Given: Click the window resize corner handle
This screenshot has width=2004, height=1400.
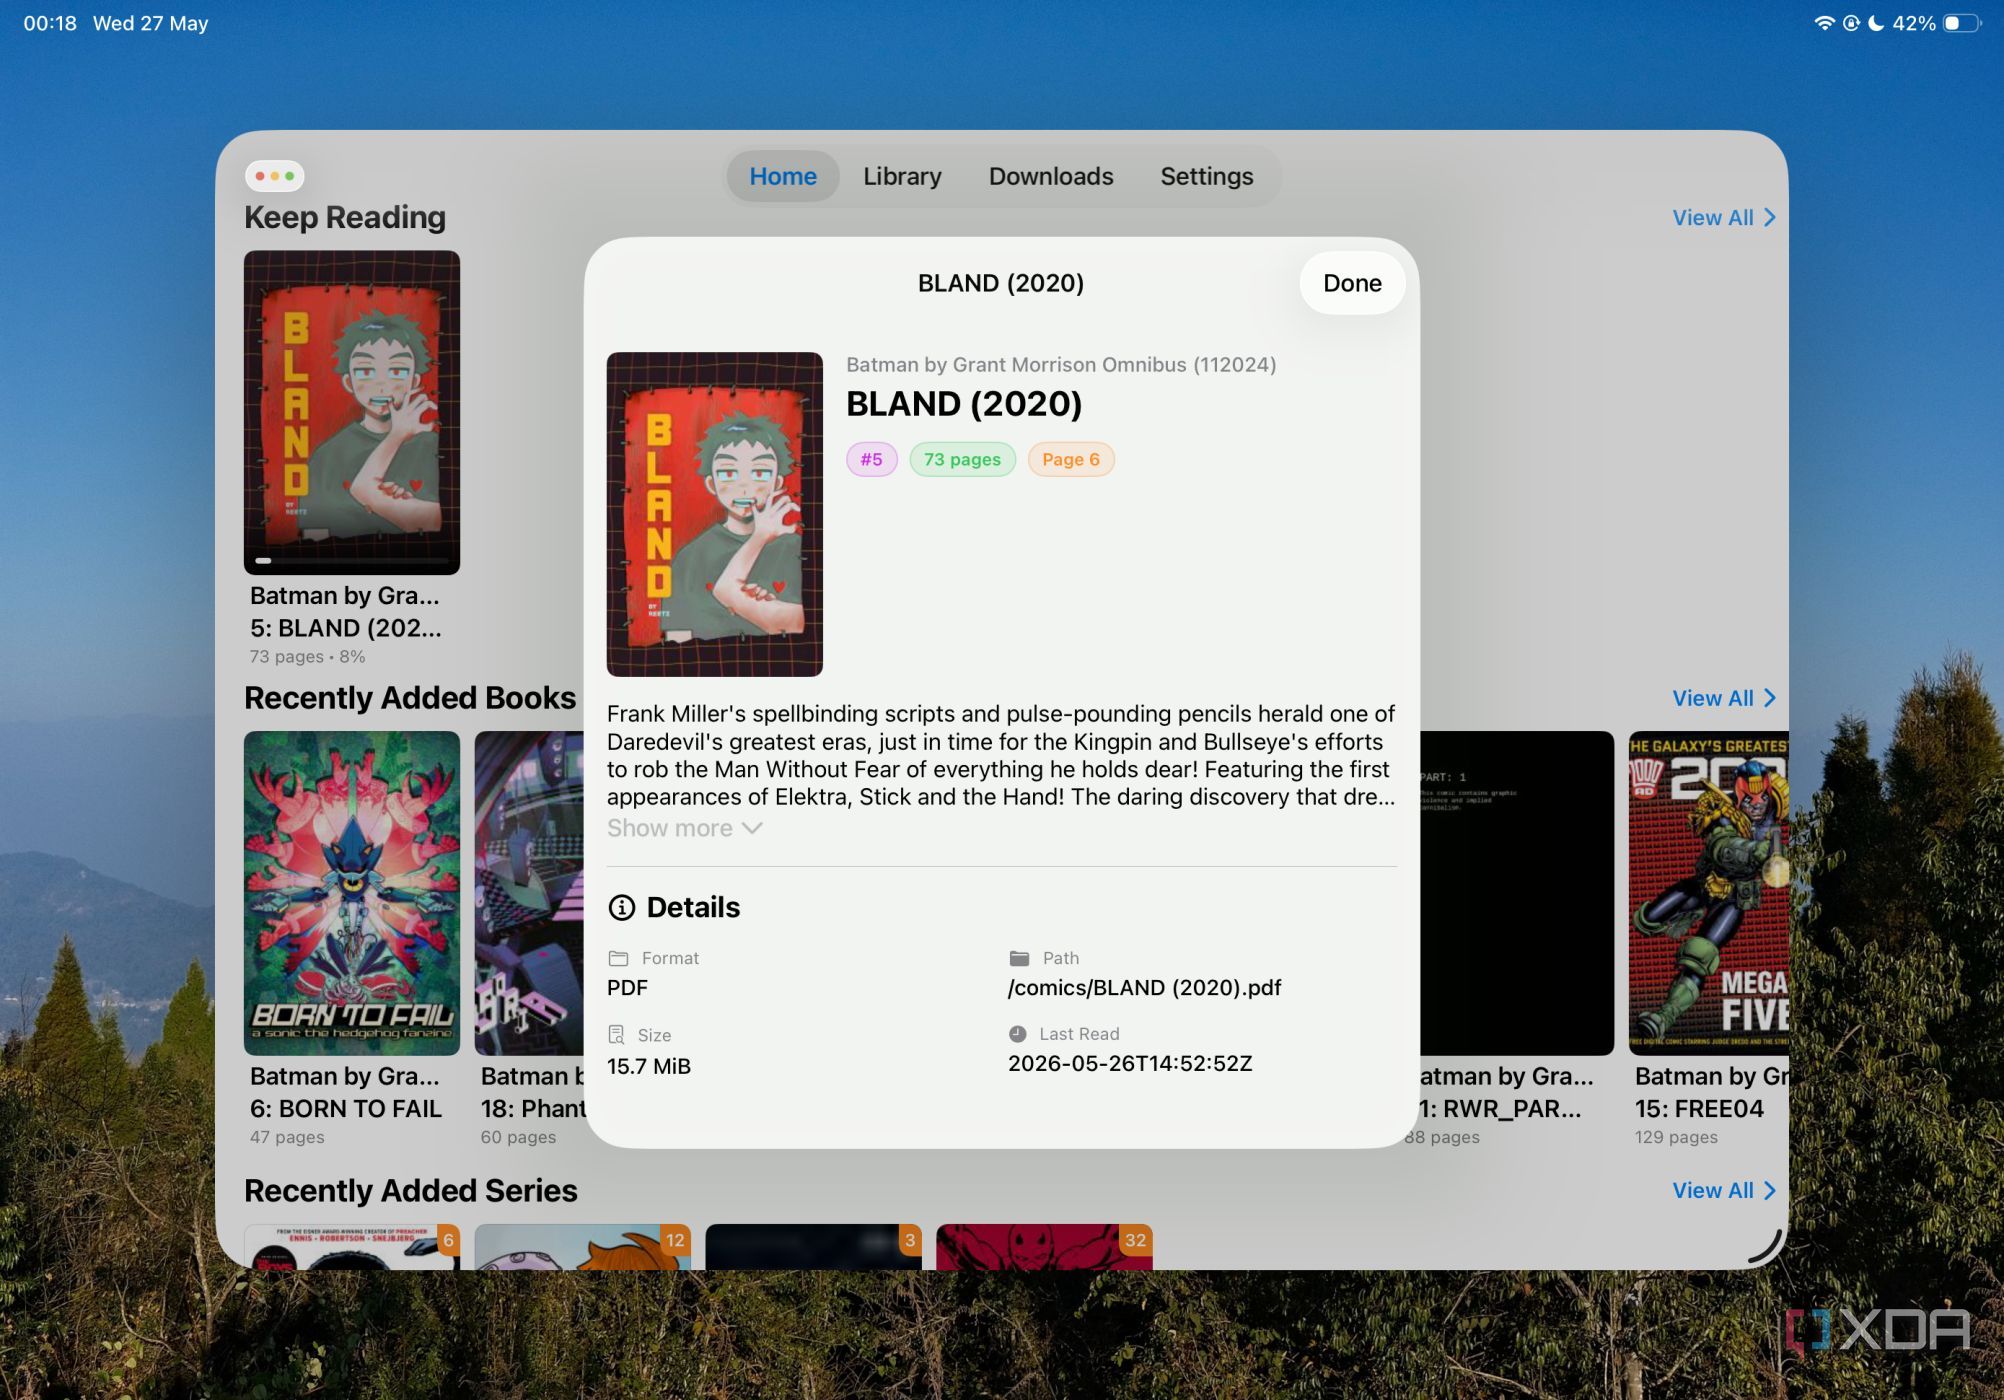Looking at the screenshot, I should click(1766, 1246).
